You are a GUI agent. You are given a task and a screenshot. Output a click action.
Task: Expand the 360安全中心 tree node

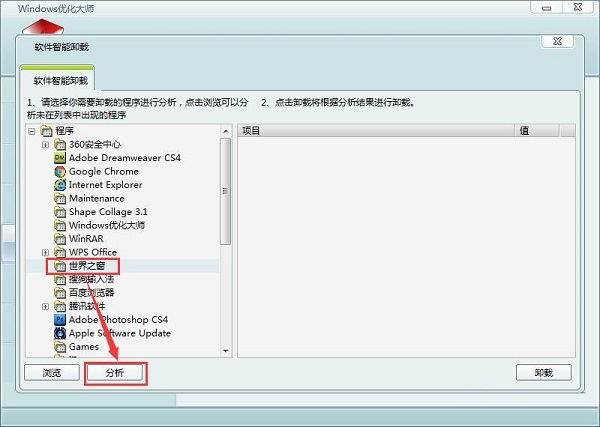click(46, 145)
